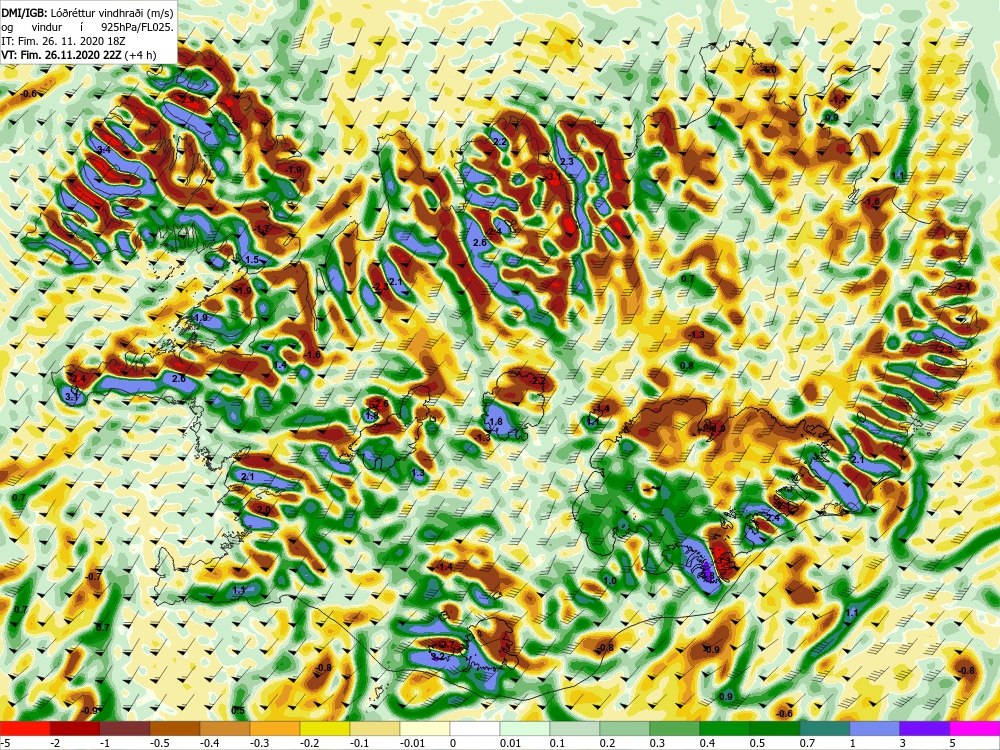
Task: Select the '-1.7' value on the map
Action: click(261, 229)
